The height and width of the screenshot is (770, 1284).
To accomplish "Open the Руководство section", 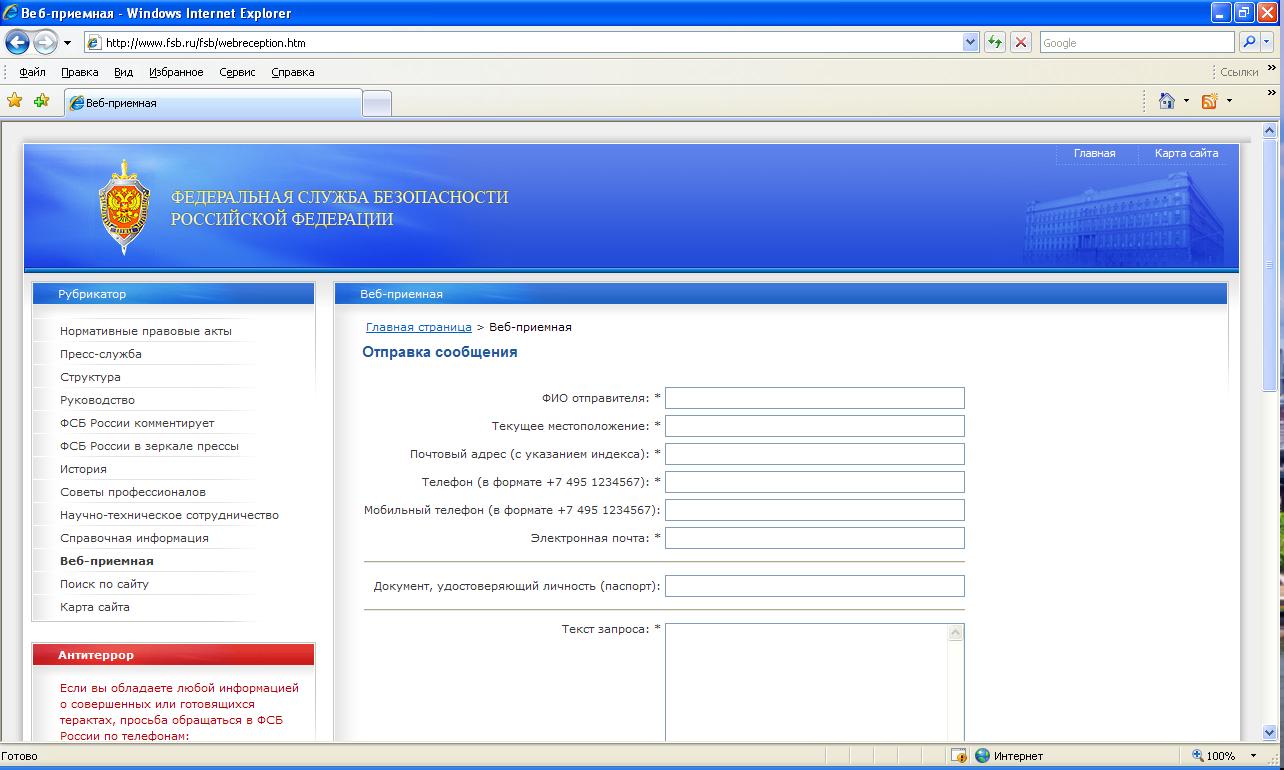I will tap(97, 400).
